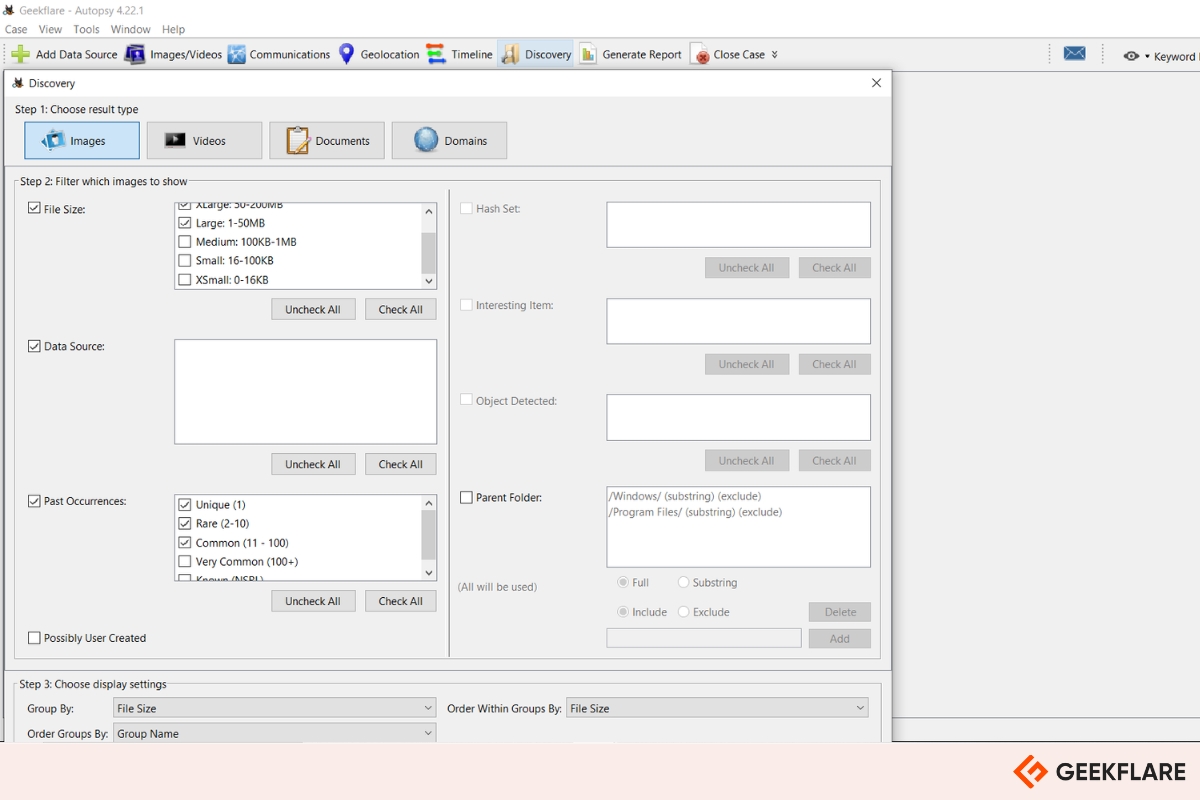Click the Parent Folder path input field
Screen dimensions: 1200x800
pyautogui.click(x=704, y=638)
